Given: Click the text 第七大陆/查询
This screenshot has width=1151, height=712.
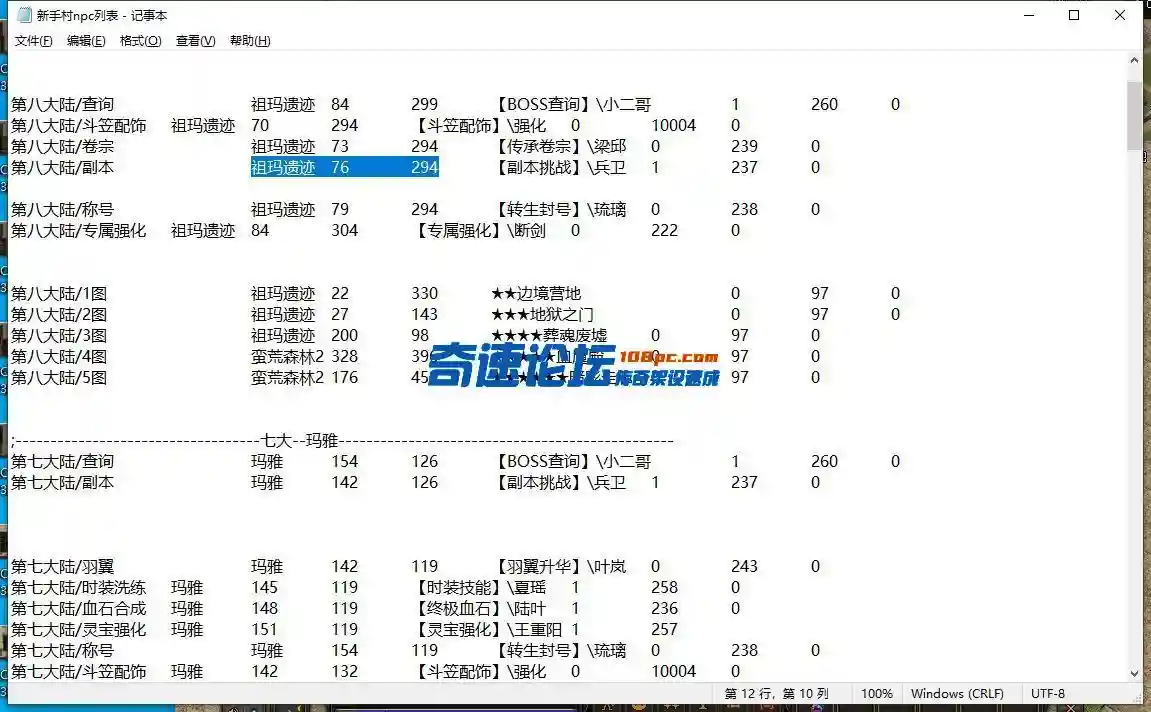Looking at the screenshot, I should tap(62, 462).
